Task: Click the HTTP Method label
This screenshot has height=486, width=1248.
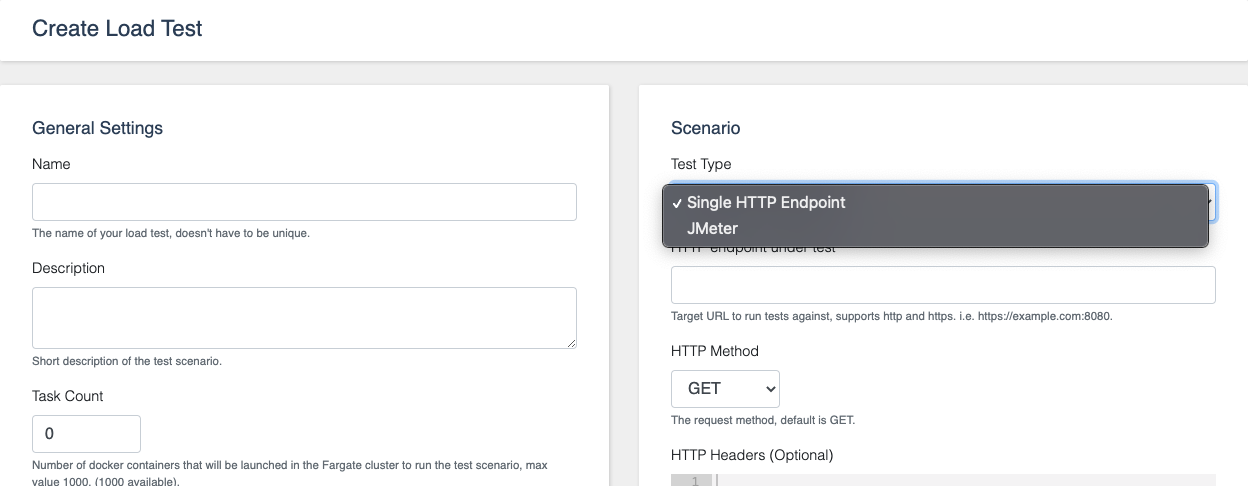Action: click(x=714, y=351)
